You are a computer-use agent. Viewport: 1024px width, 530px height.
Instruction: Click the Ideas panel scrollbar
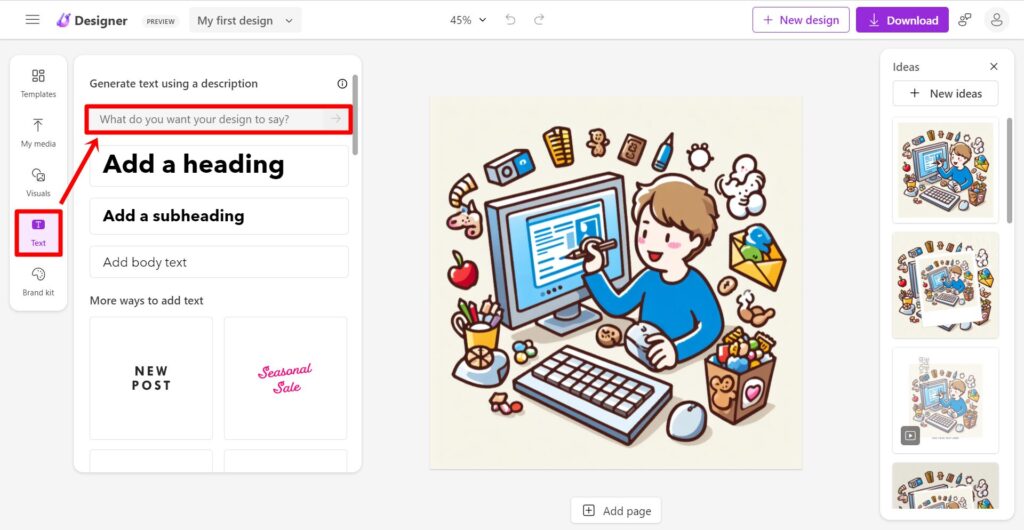click(x=1010, y=170)
